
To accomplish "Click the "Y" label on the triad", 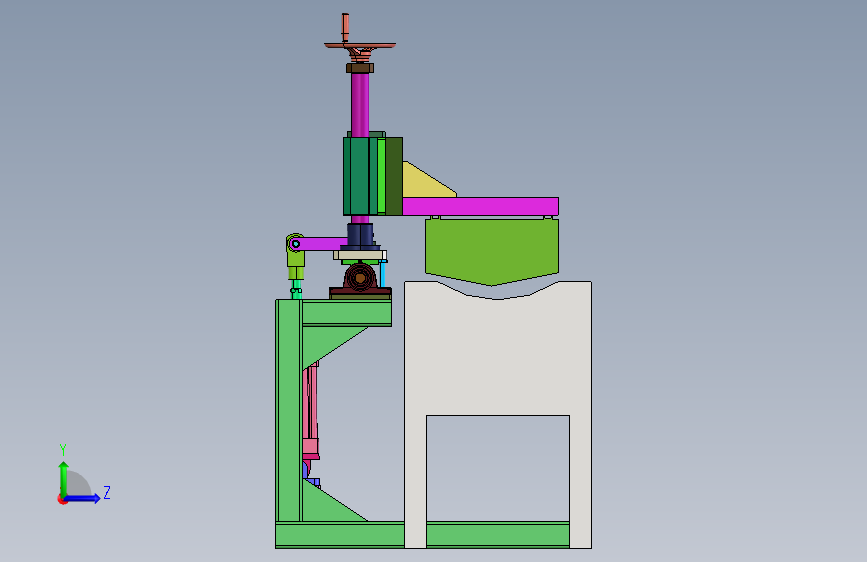I will click(x=63, y=450).
